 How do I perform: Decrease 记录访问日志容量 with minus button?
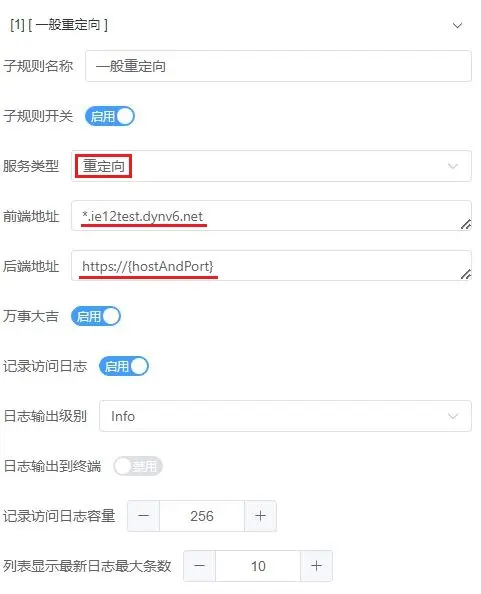(143, 516)
